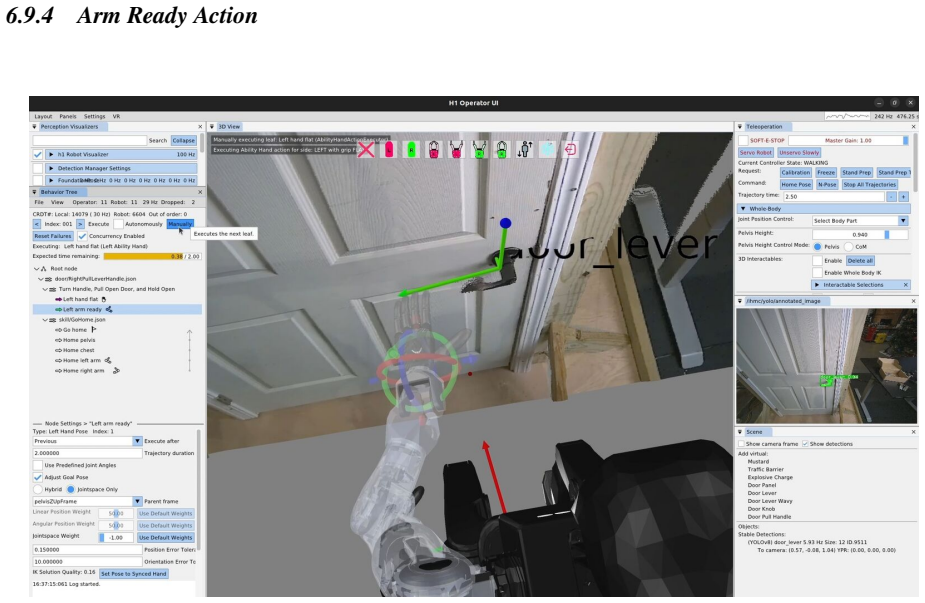Viewport: 925px width, 603px height.
Task: Open the VR menu
Action: coord(116,117)
